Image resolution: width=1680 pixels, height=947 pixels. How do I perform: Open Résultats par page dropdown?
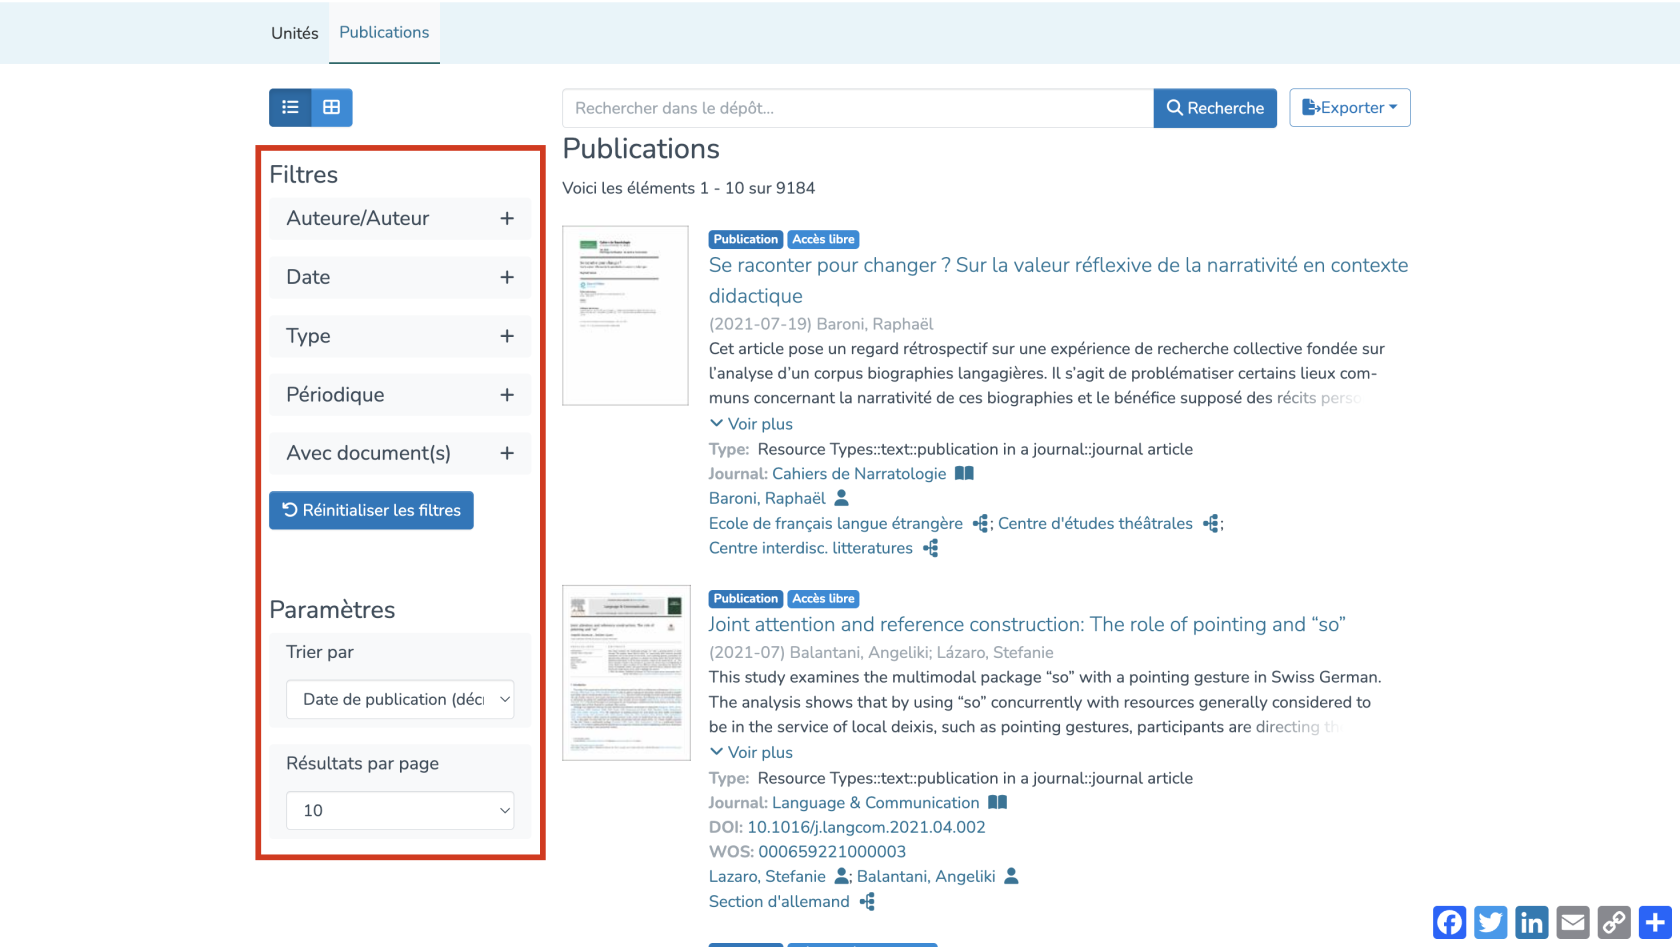pos(400,810)
